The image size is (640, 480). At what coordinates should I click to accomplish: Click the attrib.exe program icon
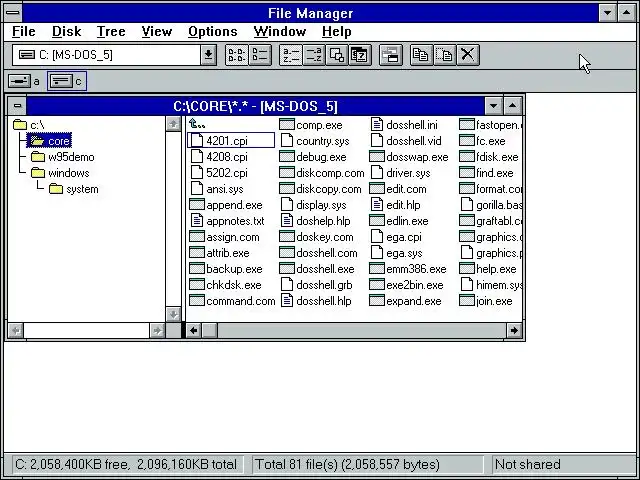coord(197,253)
